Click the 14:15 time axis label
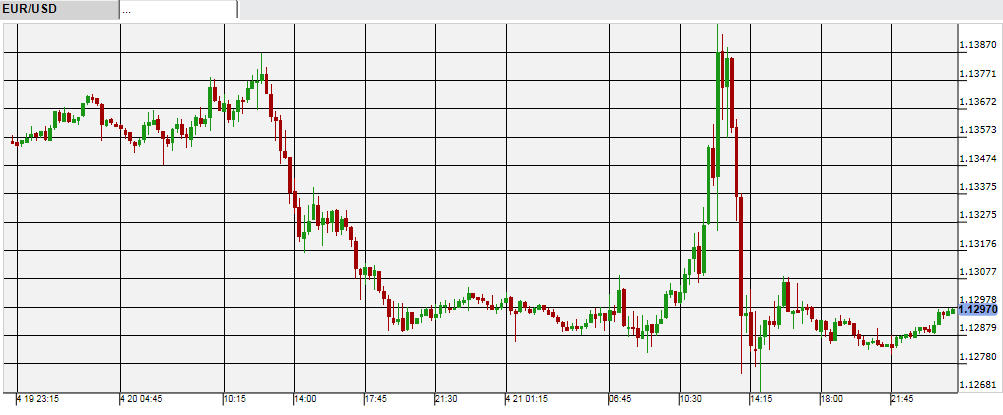 [761, 399]
